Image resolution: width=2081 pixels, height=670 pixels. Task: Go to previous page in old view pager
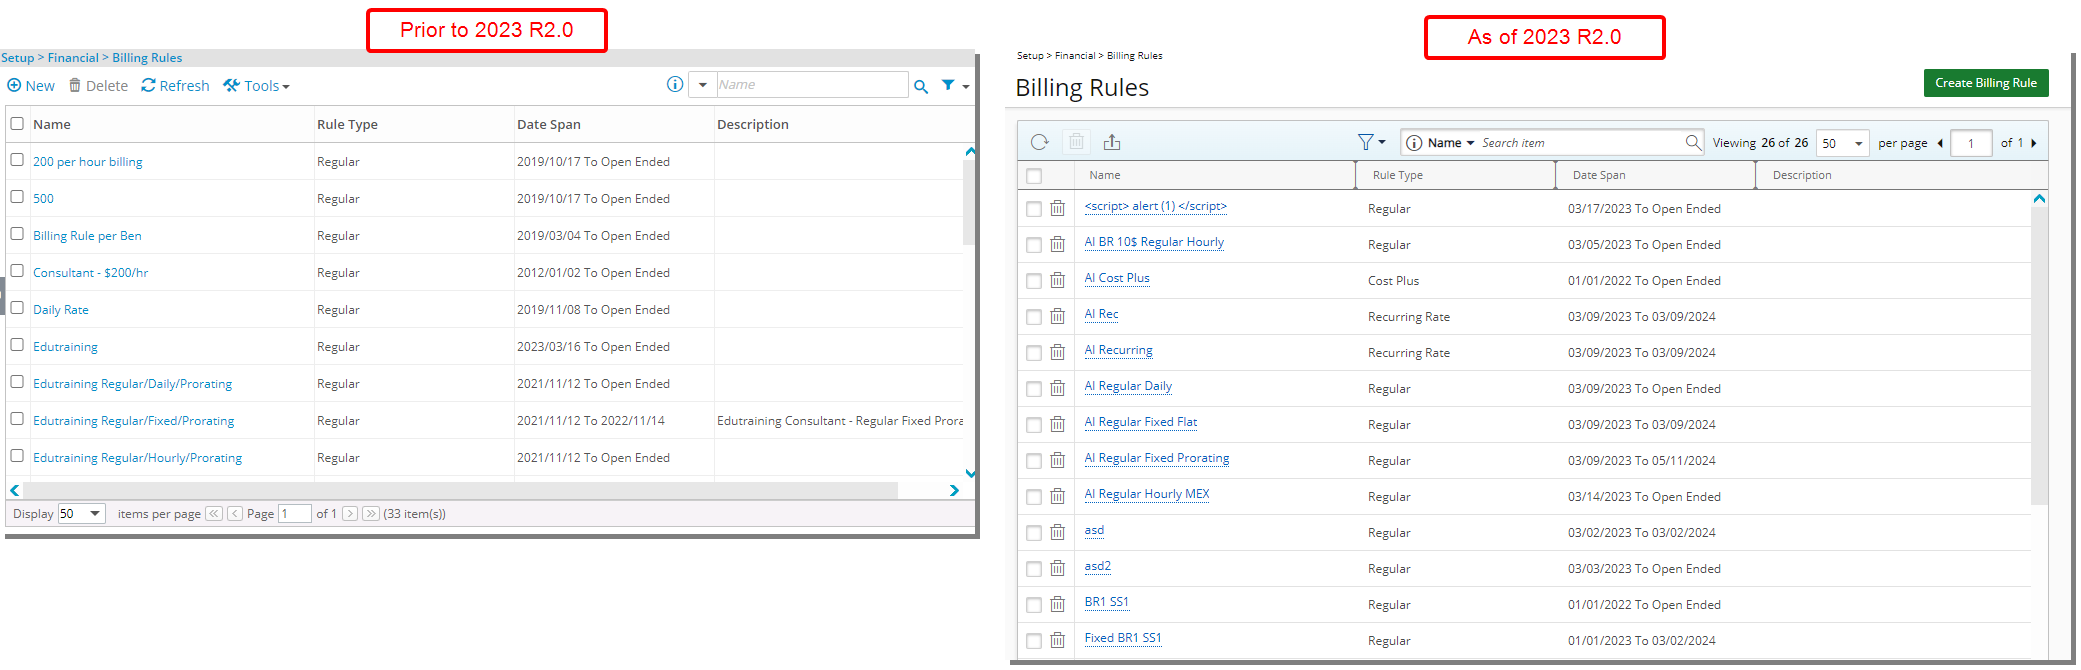tap(235, 514)
